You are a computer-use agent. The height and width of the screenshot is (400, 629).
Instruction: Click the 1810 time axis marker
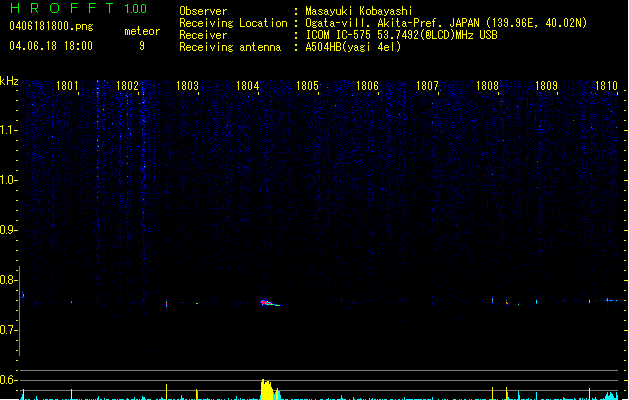coord(607,86)
